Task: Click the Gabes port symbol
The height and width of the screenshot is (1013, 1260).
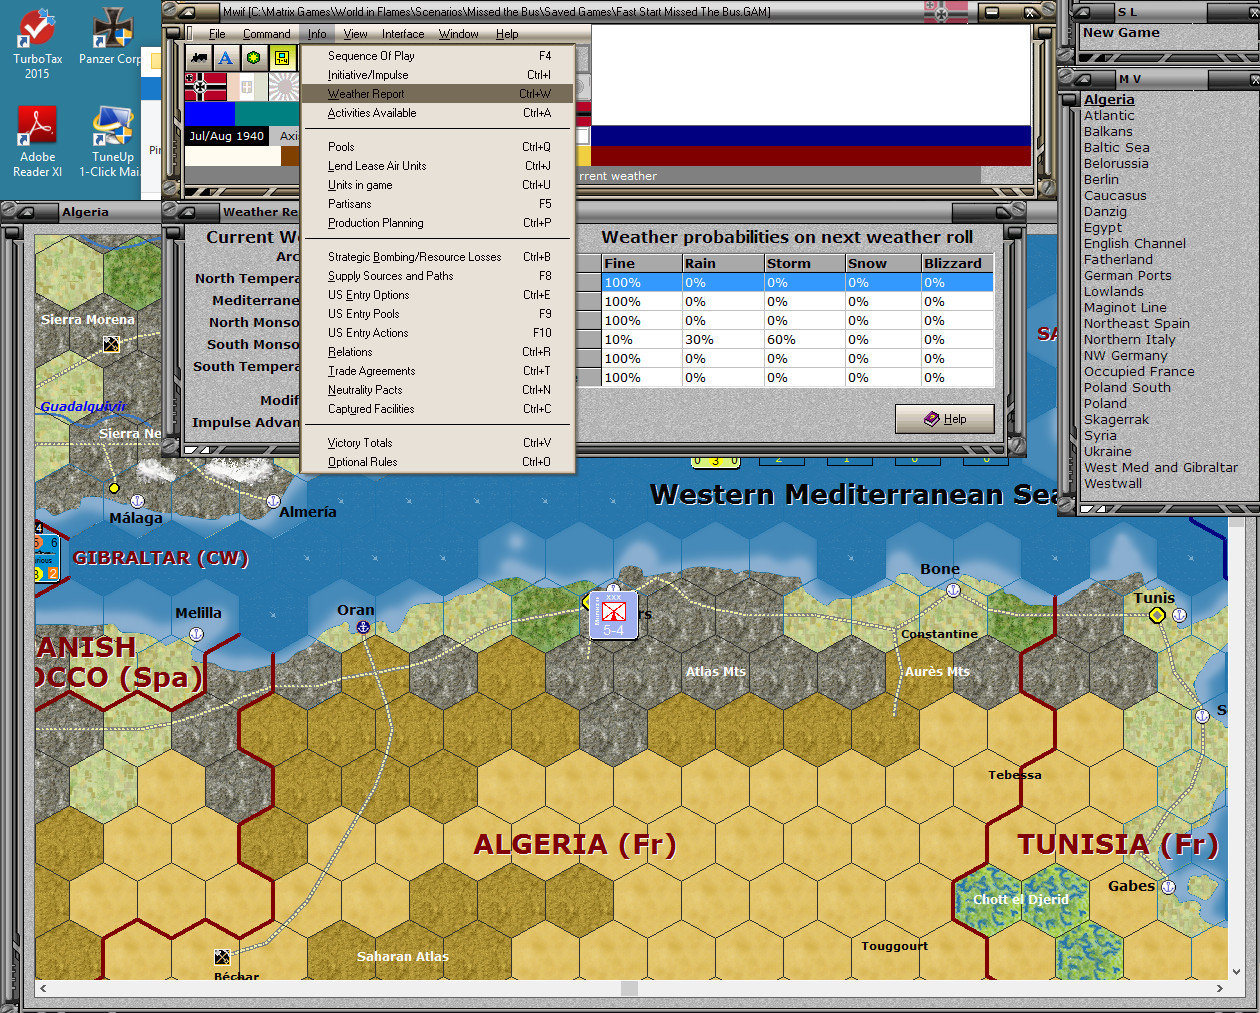Action: (x=1168, y=887)
